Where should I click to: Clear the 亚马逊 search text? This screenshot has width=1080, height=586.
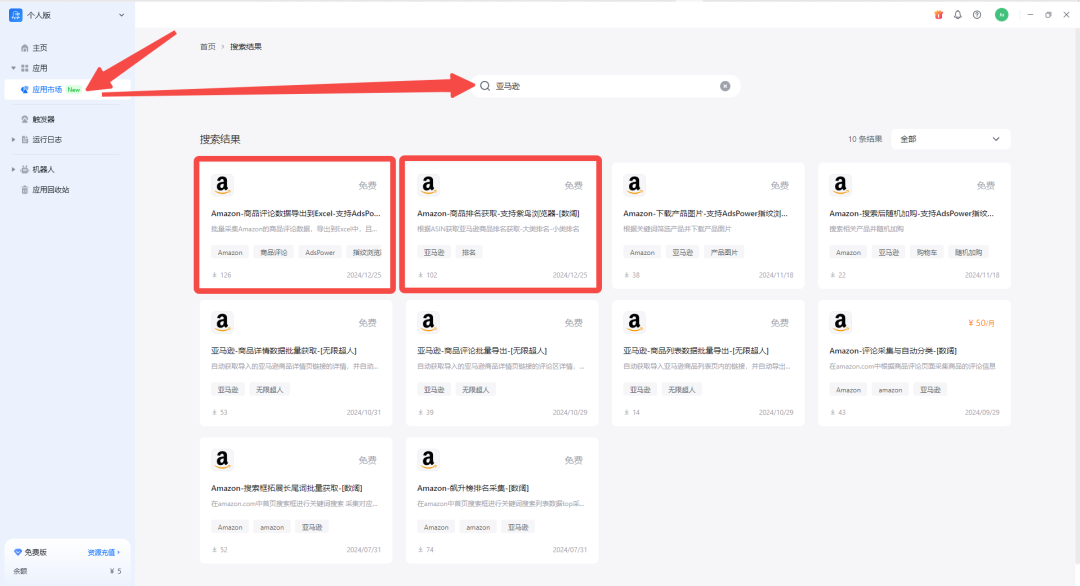pos(725,86)
